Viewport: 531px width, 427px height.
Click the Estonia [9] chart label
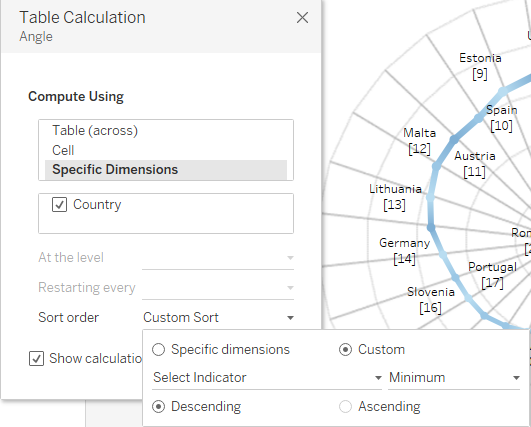click(480, 66)
